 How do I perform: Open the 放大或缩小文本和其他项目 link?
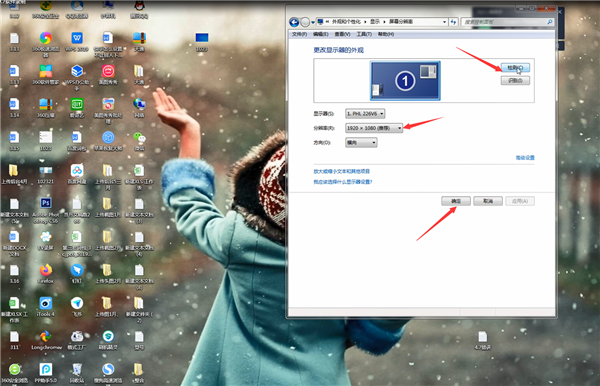point(341,171)
